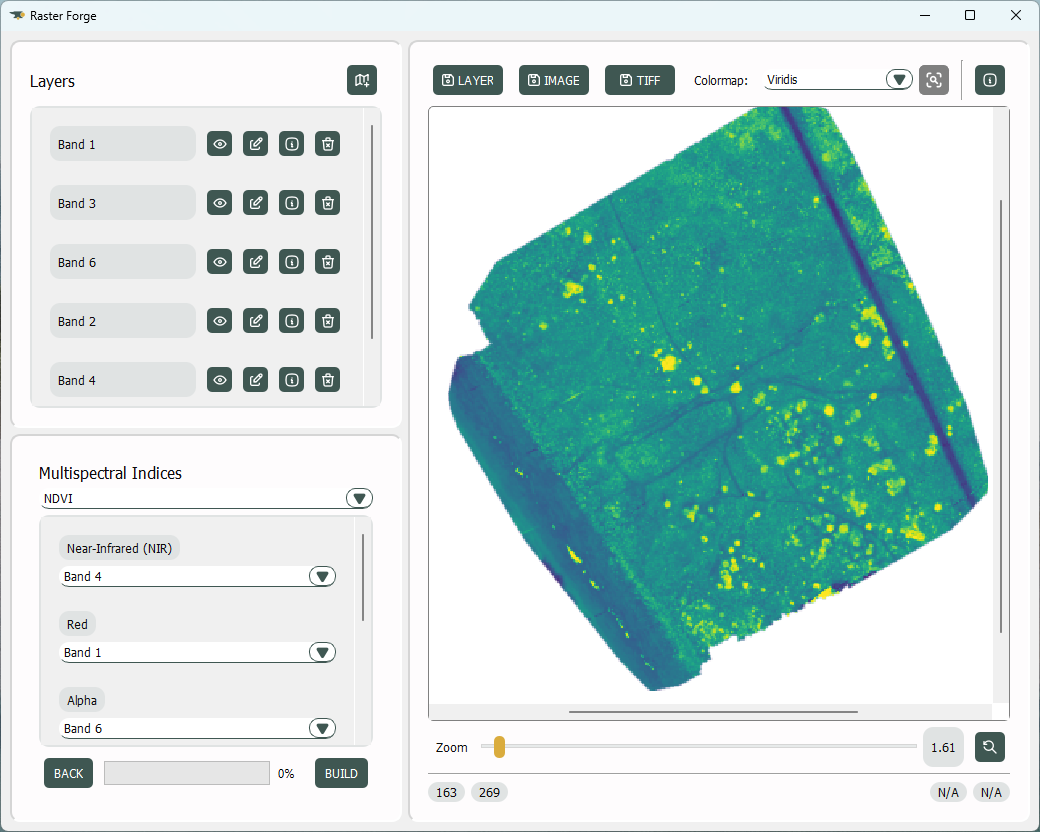Click the image viewer vertical scrollbar

(x=1001, y=416)
